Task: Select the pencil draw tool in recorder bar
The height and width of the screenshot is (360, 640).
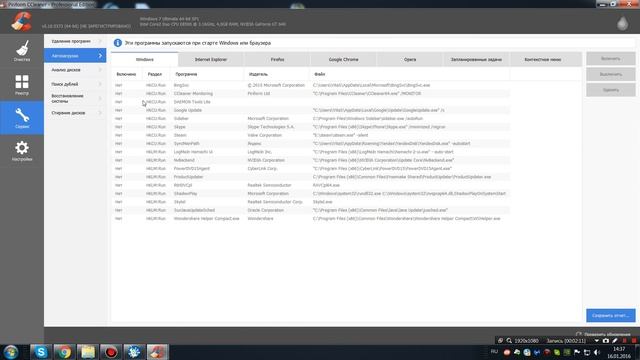Action: (615, 340)
